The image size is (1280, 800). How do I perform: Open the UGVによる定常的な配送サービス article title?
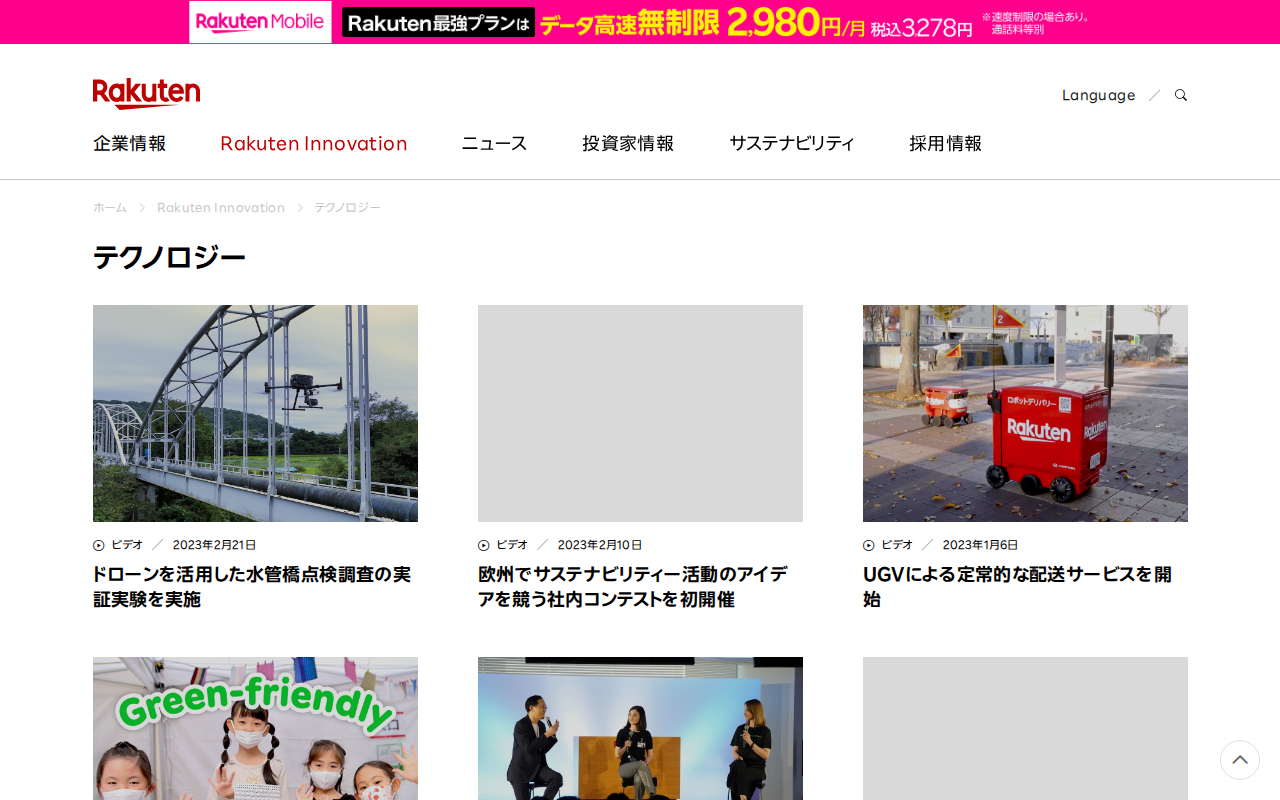point(1018,587)
